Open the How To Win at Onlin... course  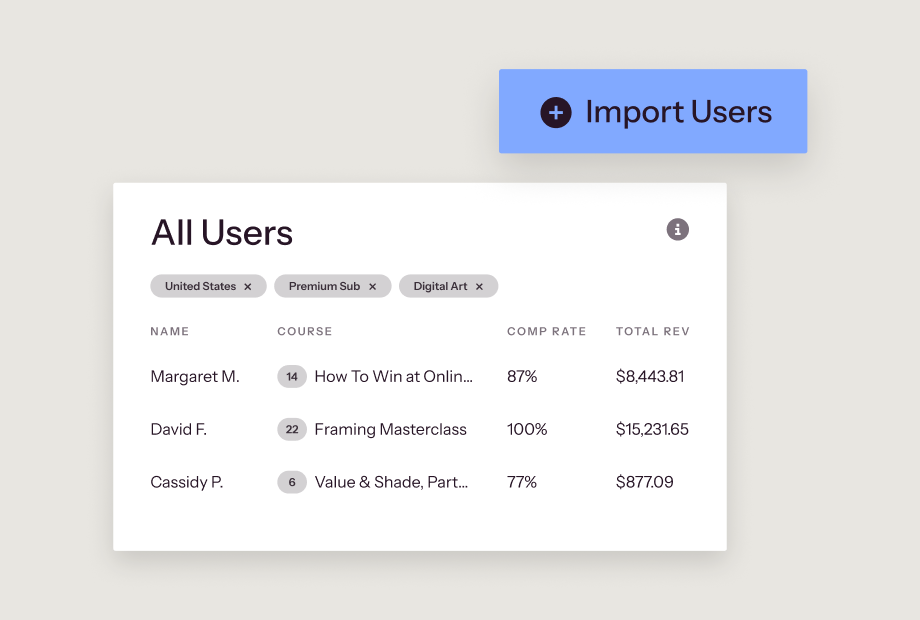393,377
